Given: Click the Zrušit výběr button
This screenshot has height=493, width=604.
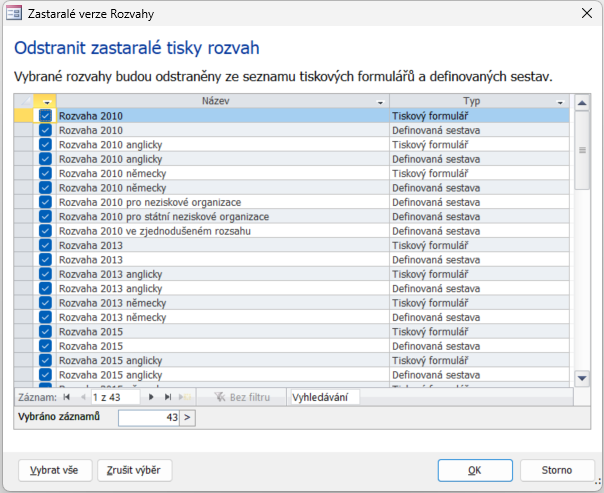Looking at the screenshot, I should click(134, 470).
